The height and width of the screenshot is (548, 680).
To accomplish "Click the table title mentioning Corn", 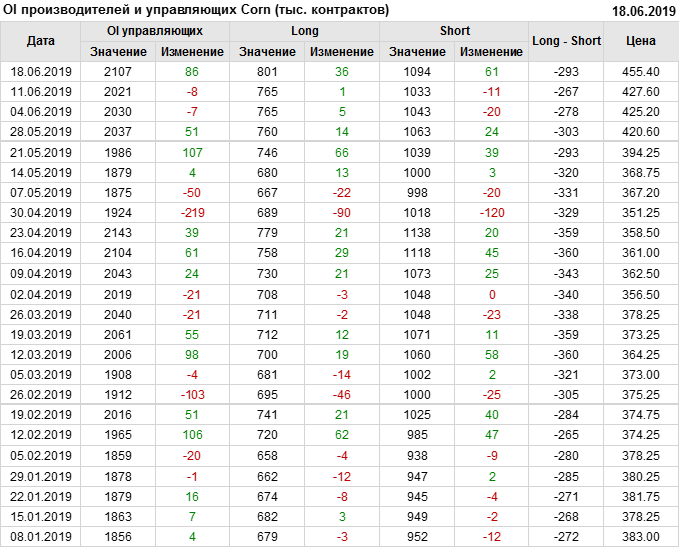I will 197,9.
